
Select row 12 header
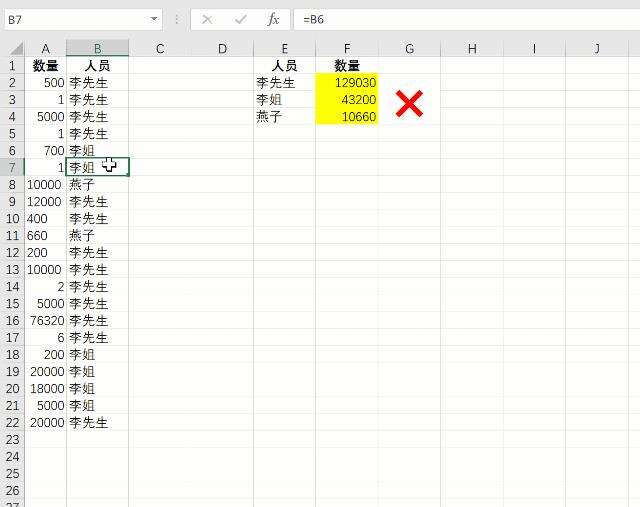pyautogui.click(x=12, y=252)
